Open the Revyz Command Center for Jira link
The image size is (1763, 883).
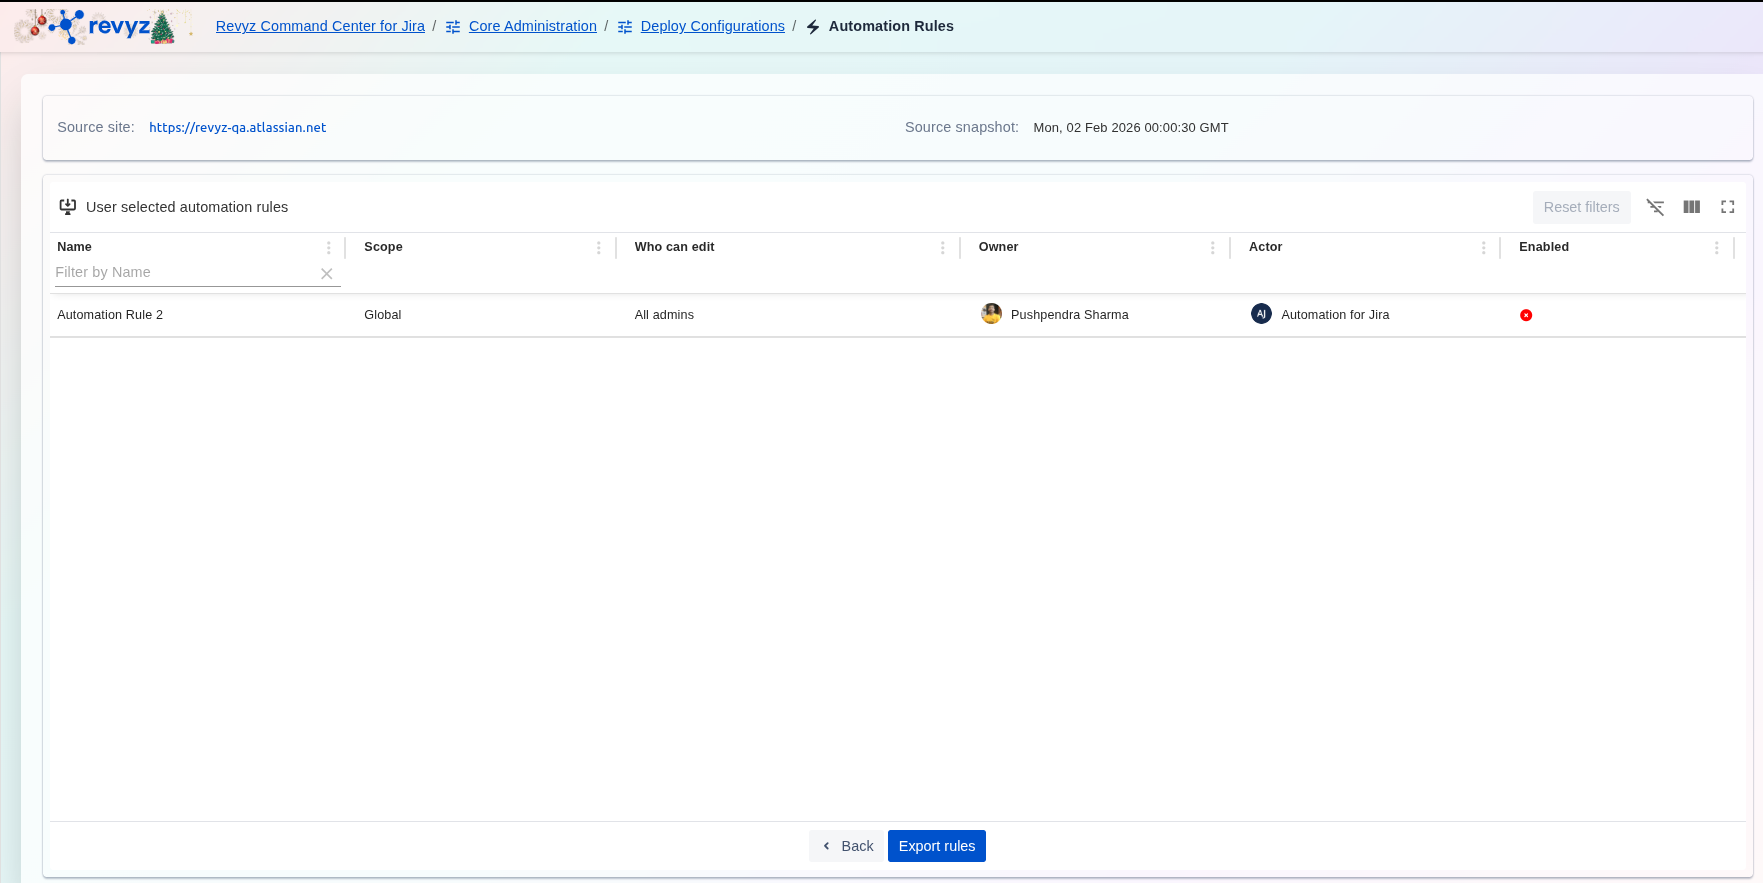320,26
